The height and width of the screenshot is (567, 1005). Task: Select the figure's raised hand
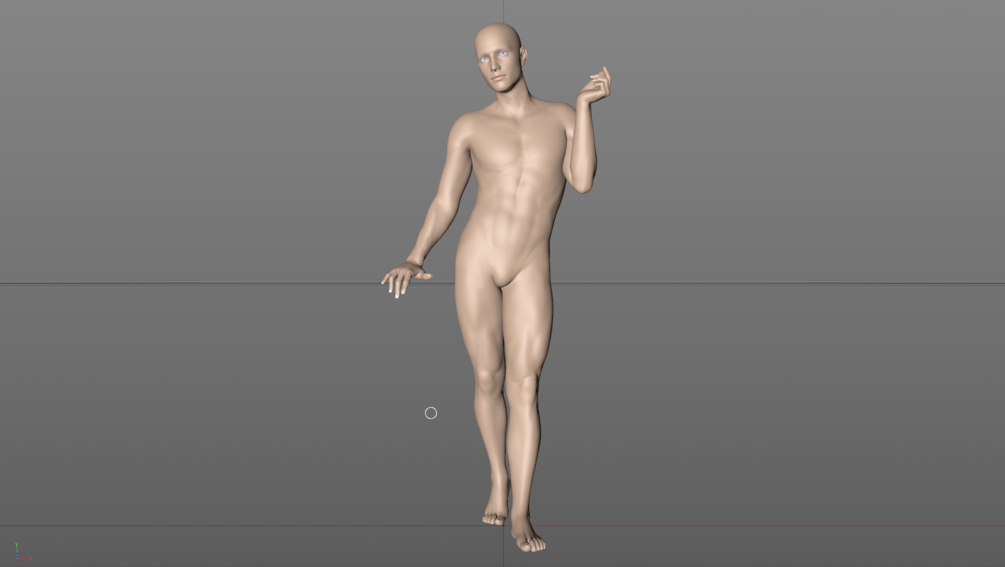click(x=595, y=86)
